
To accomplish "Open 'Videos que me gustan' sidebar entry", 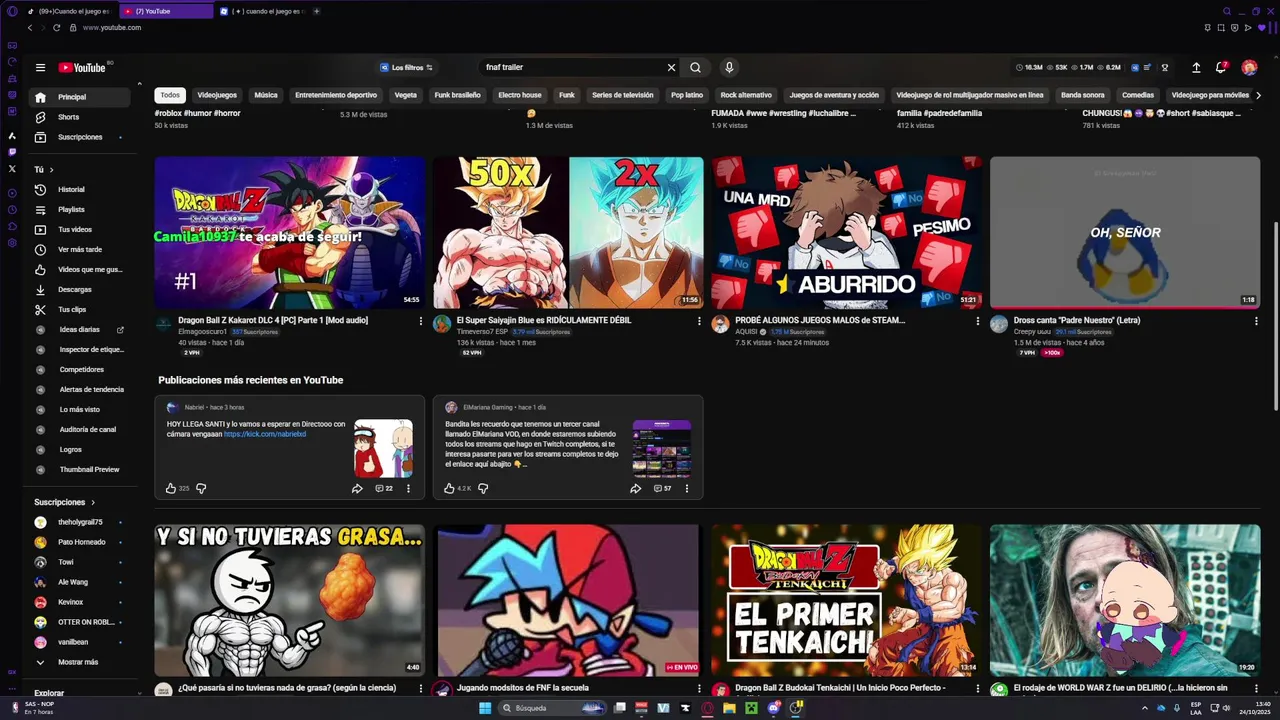I will tap(80, 269).
